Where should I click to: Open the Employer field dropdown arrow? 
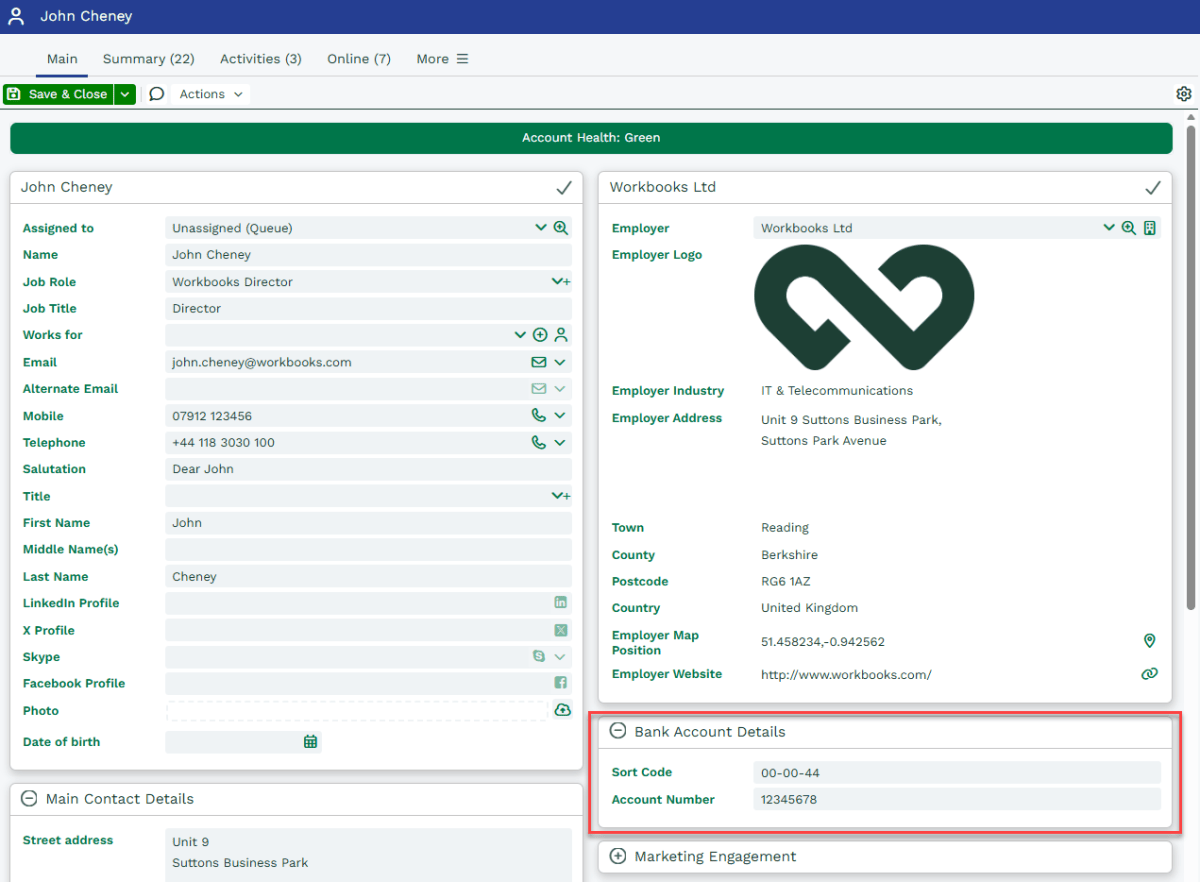click(1109, 228)
